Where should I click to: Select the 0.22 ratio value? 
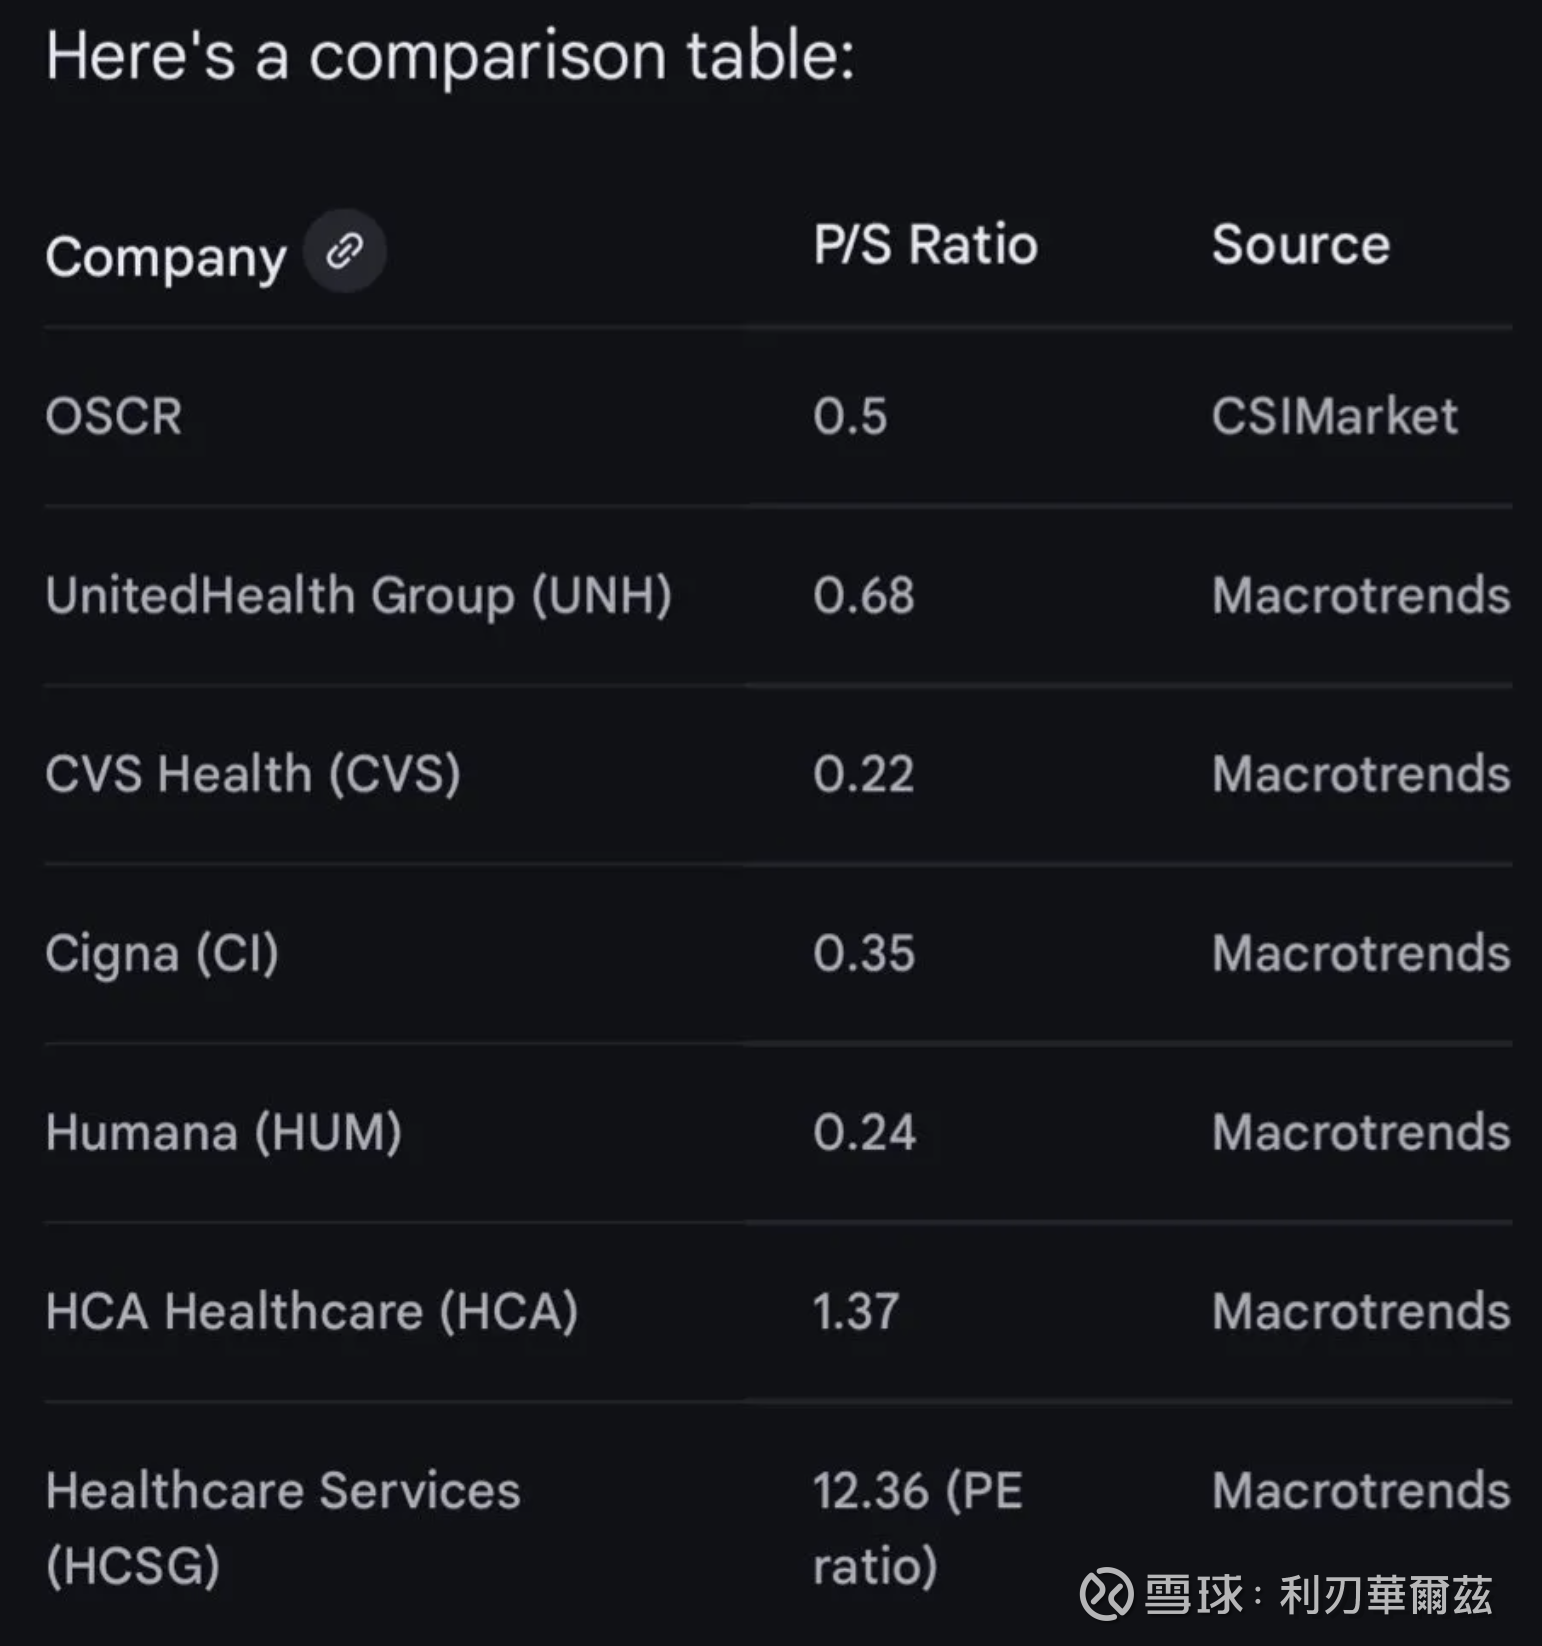(863, 775)
